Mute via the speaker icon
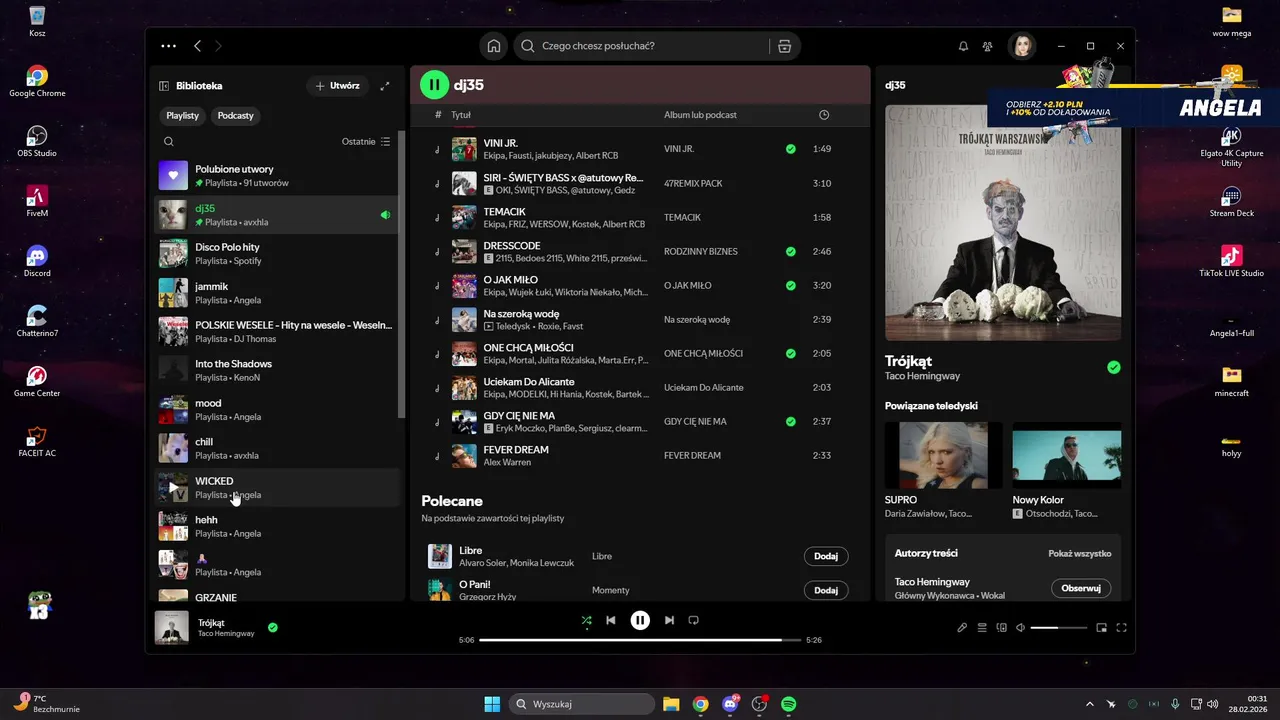 click(x=1020, y=628)
